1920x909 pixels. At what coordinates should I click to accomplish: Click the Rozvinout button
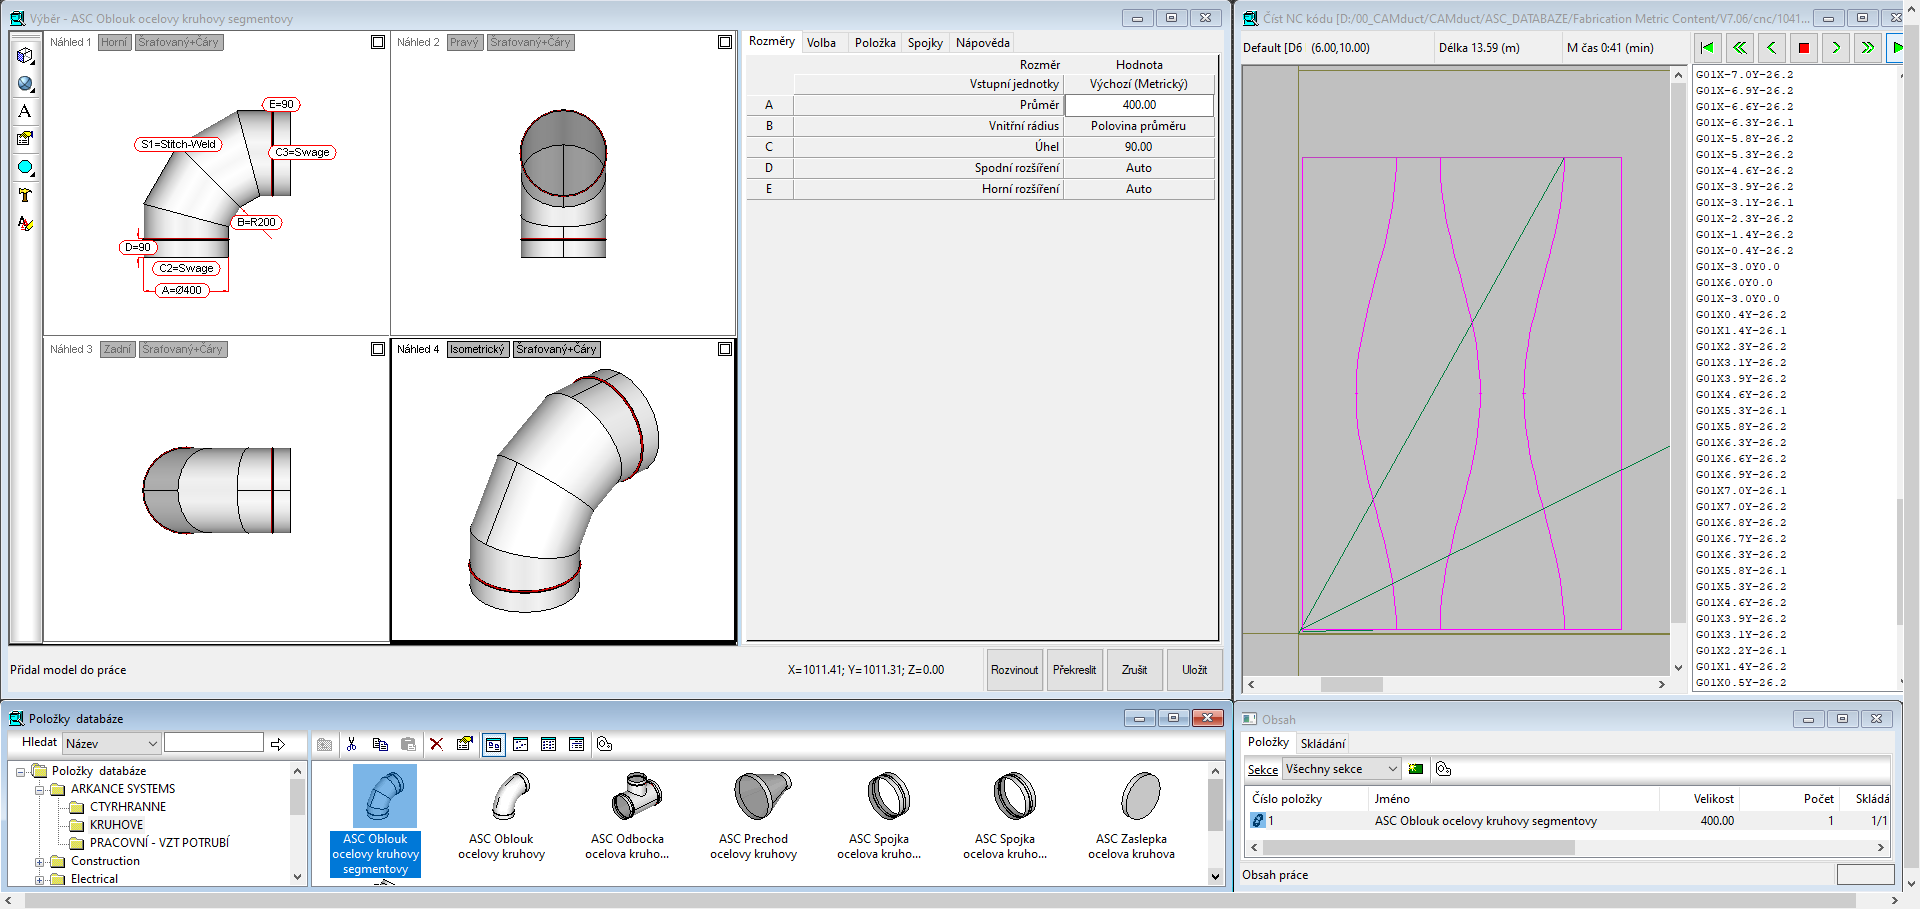click(1014, 670)
